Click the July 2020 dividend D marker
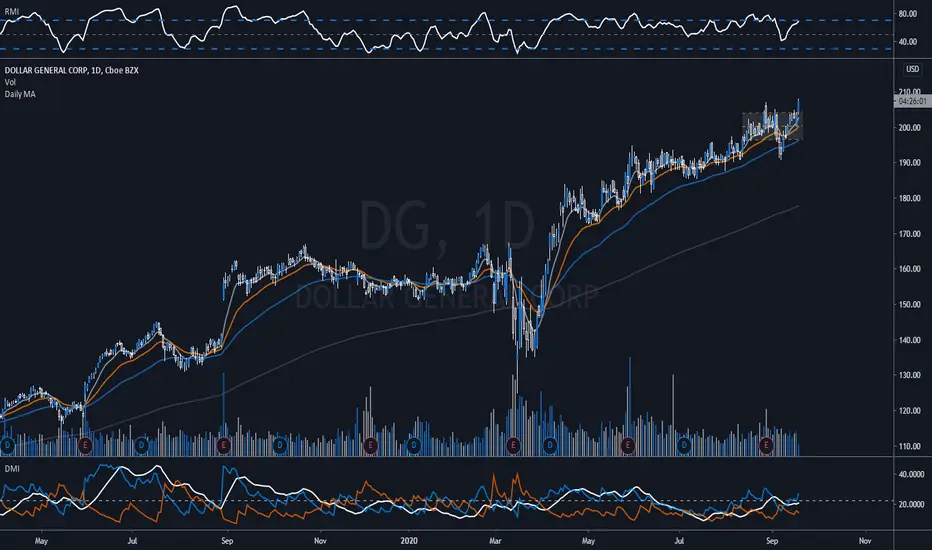 [684, 445]
